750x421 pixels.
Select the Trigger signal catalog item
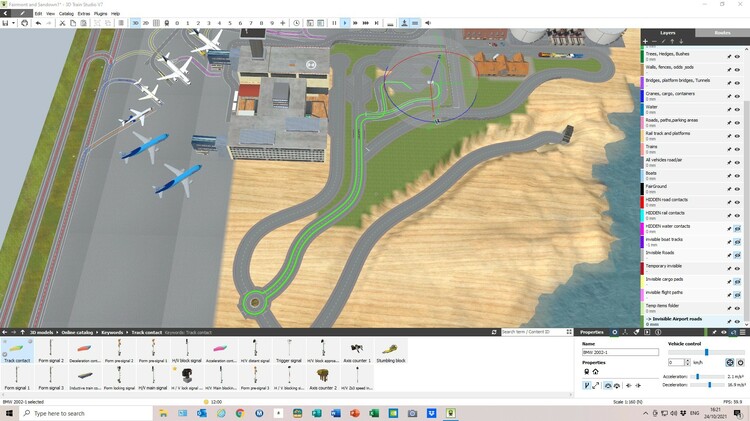point(288,350)
